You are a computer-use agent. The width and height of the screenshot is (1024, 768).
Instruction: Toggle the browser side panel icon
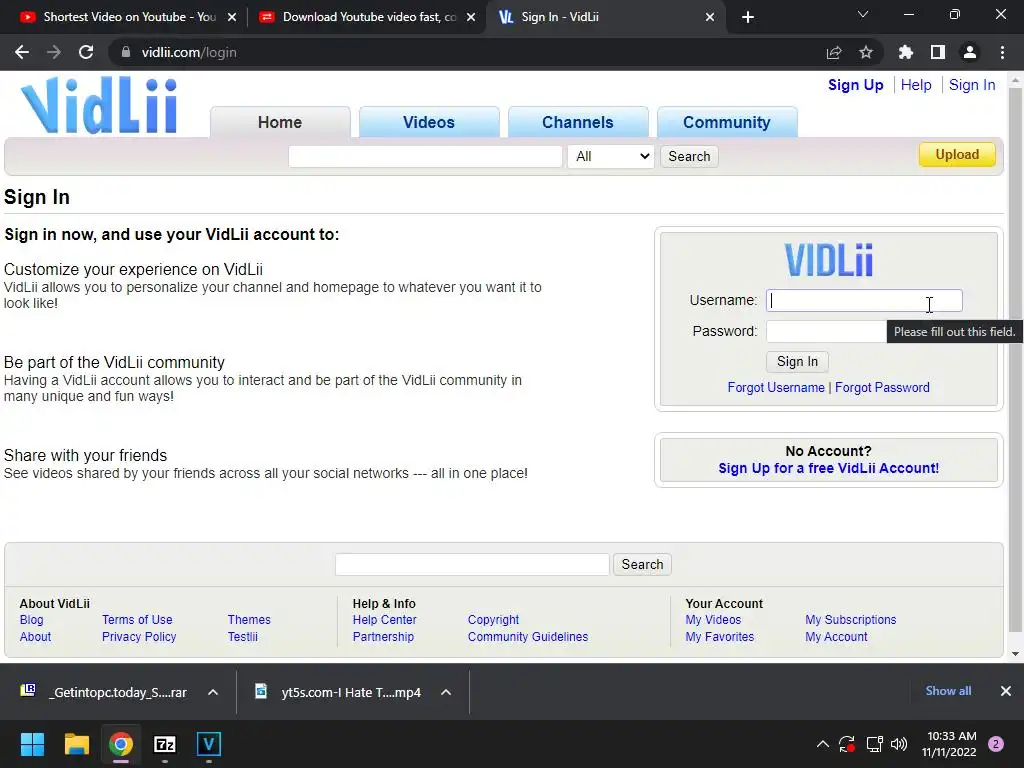click(938, 52)
